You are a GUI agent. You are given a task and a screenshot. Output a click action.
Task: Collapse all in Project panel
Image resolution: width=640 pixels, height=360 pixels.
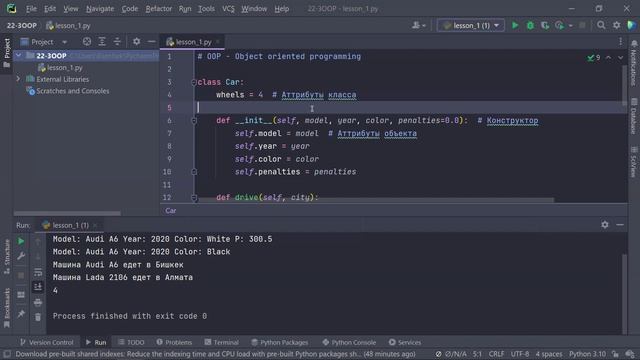point(117,42)
